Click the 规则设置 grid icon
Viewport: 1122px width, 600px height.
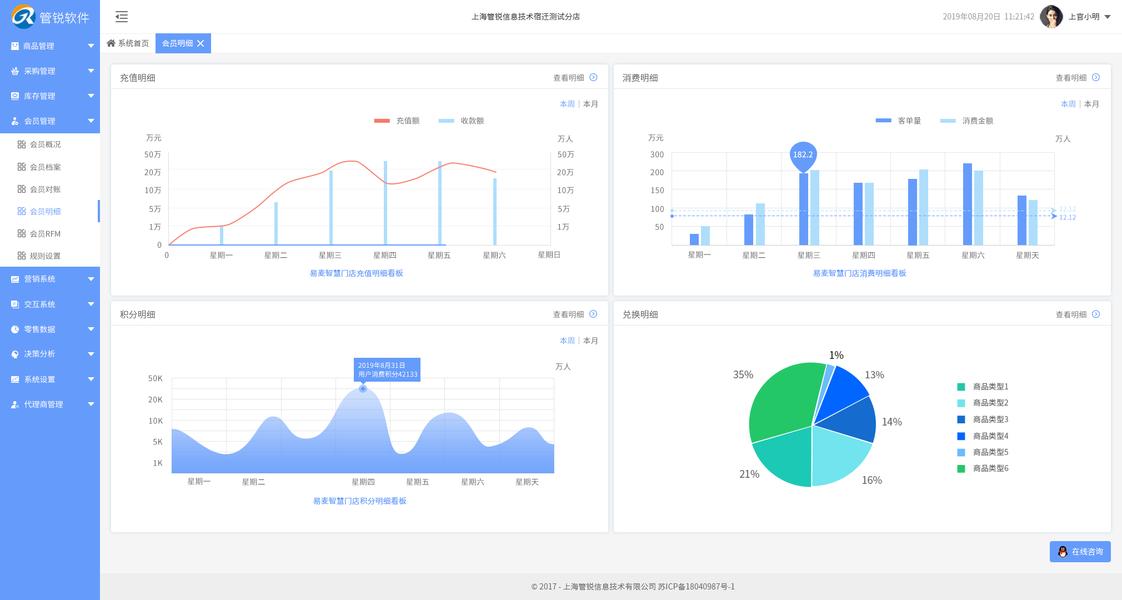21,255
